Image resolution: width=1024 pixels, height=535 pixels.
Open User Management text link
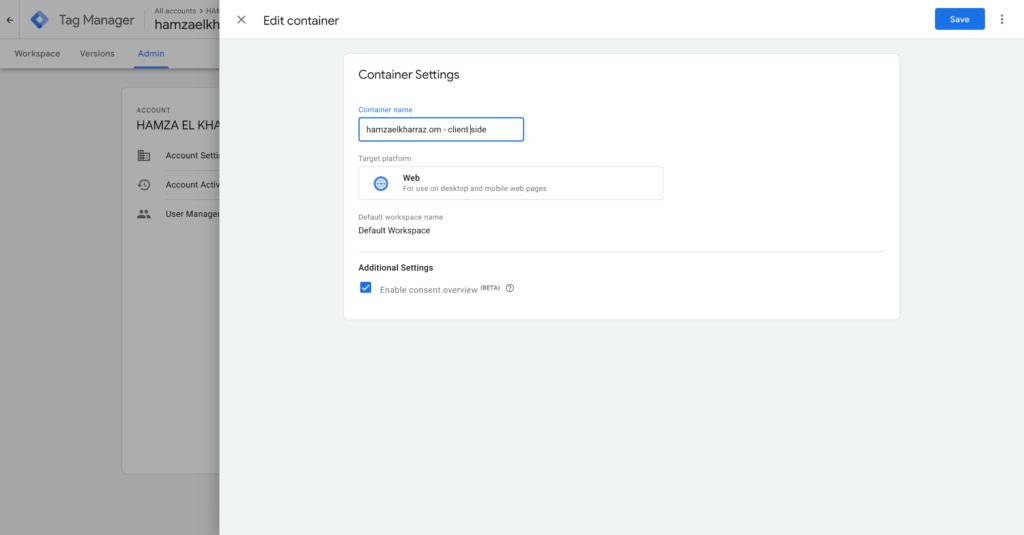point(192,214)
